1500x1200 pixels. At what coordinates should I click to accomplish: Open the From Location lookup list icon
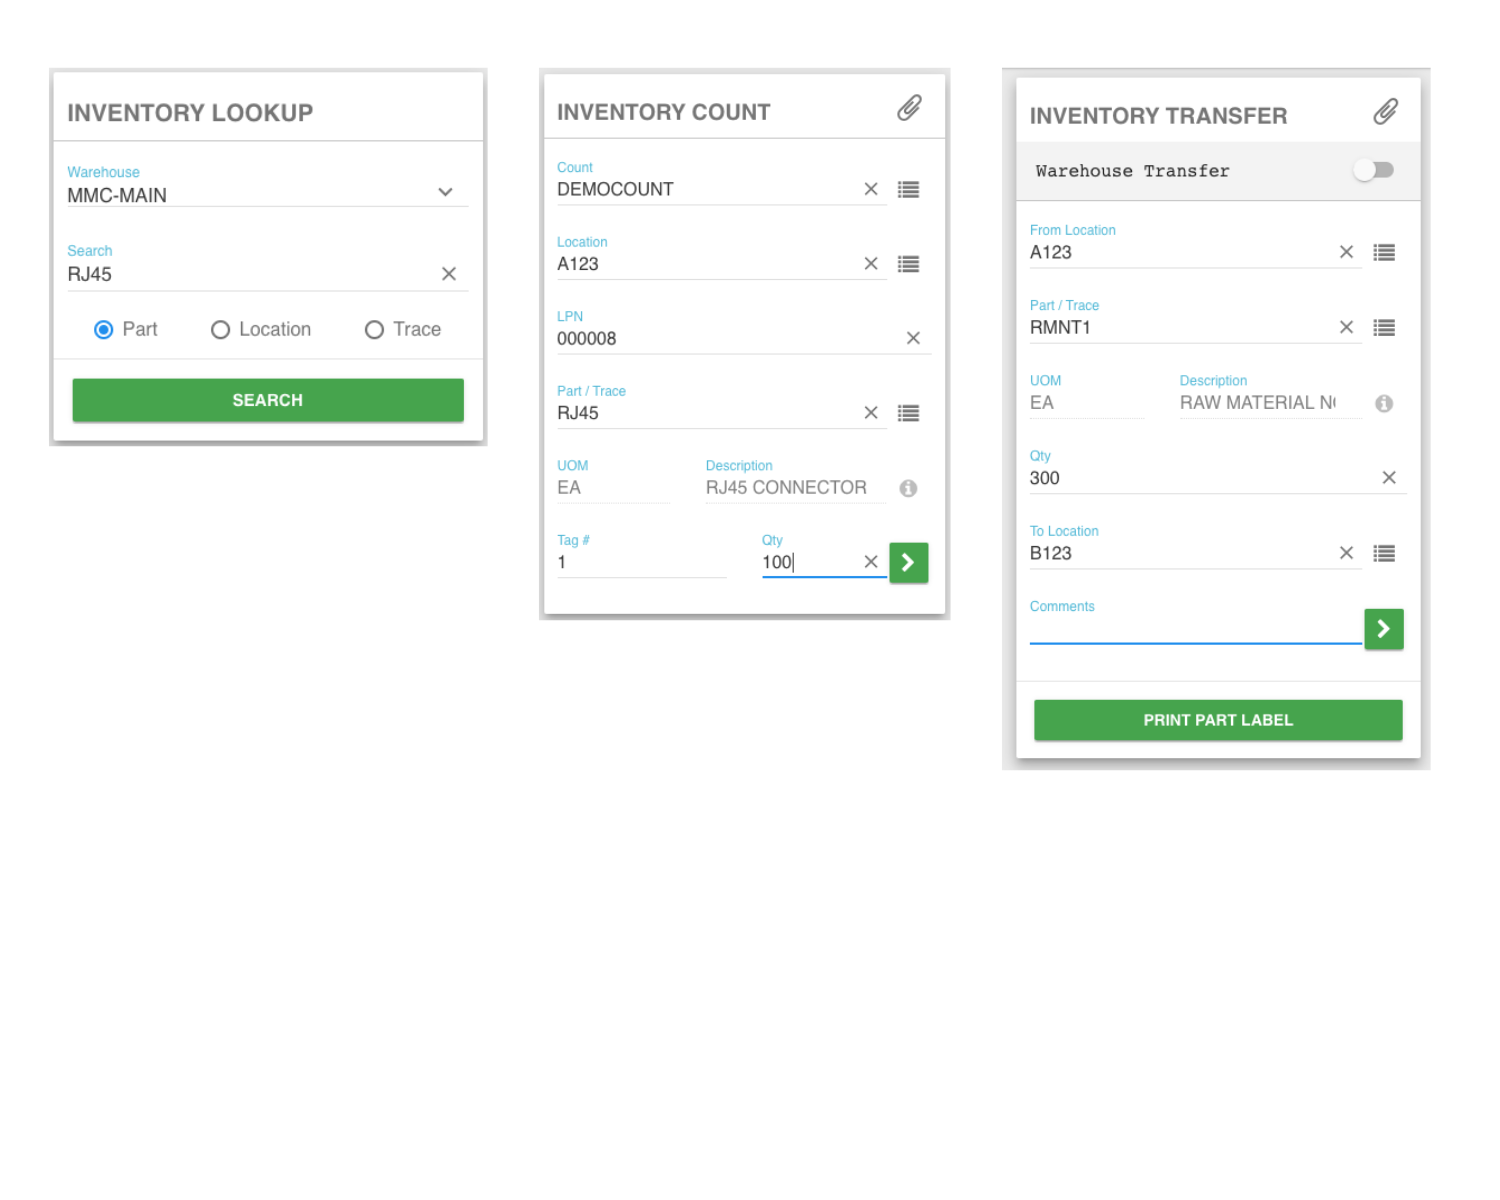click(1384, 252)
